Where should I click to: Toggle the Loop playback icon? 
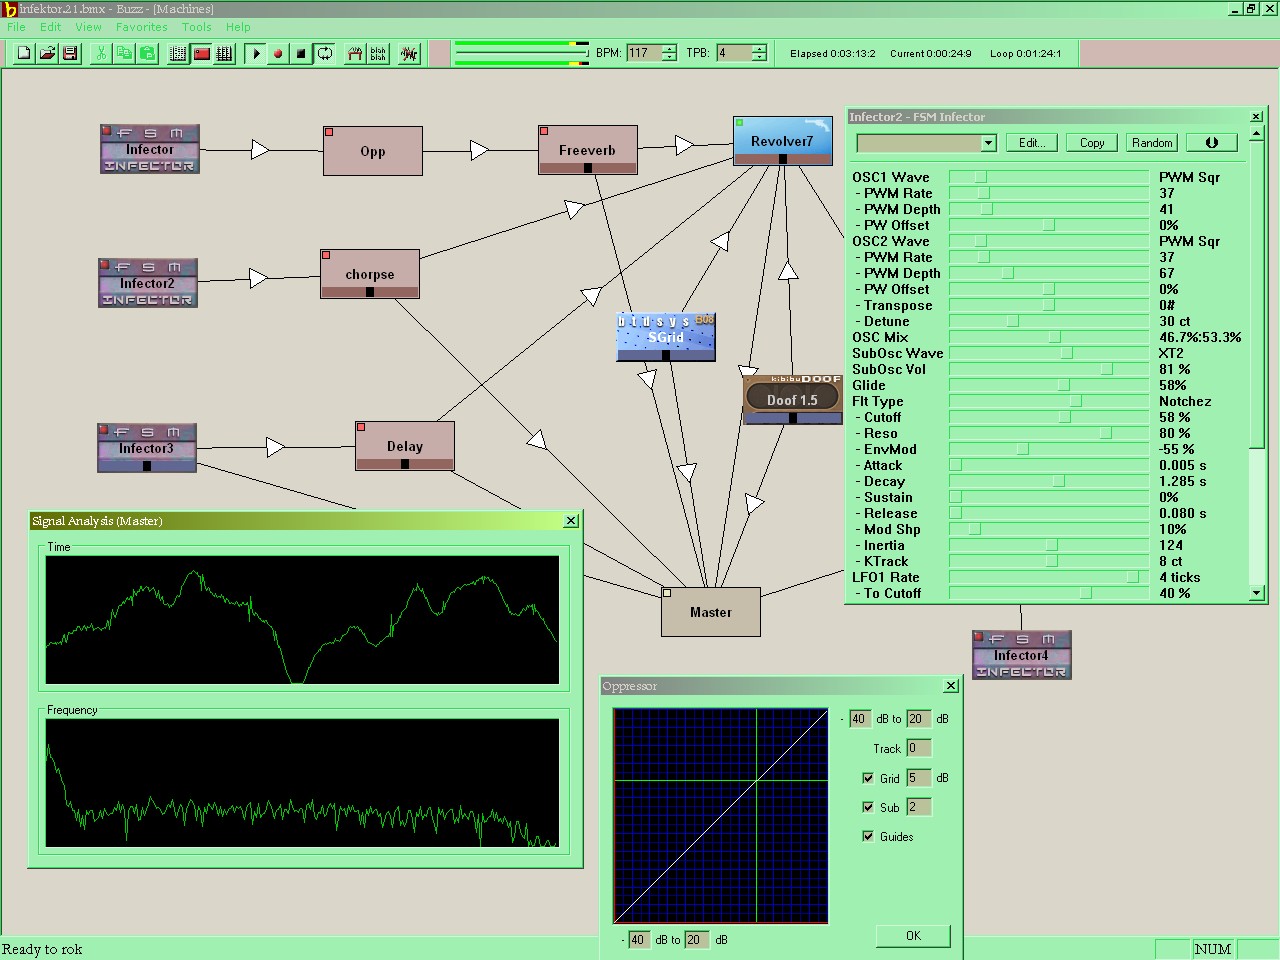click(325, 53)
